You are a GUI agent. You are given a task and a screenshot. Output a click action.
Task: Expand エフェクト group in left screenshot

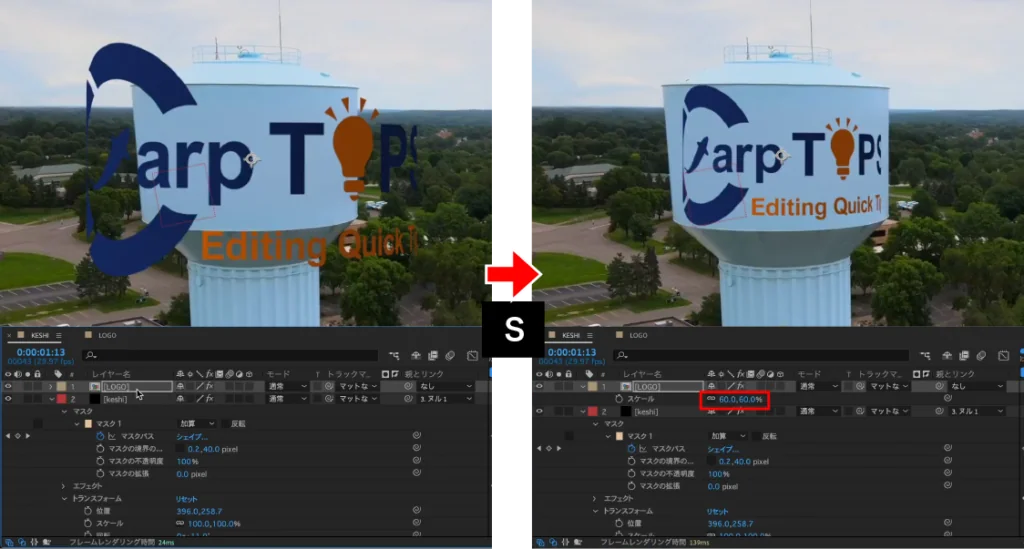tap(63, 486)
